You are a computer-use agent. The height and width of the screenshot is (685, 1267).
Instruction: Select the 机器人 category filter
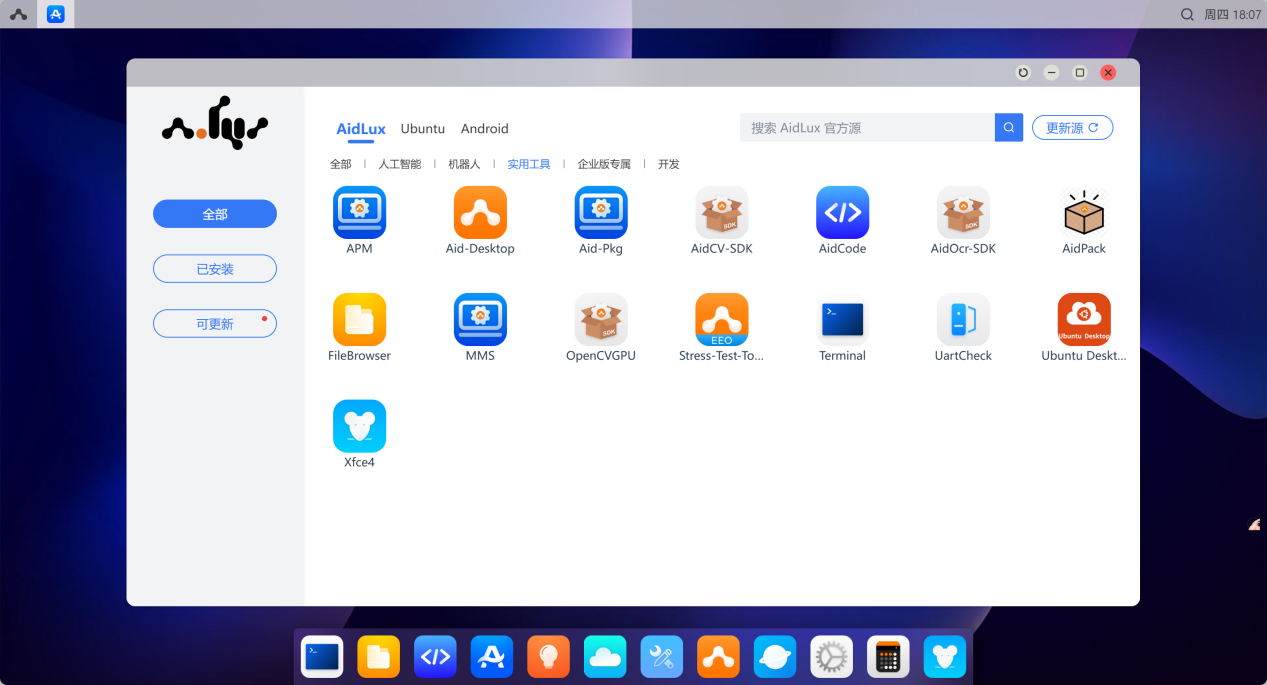pyautogui.click(x=464, y=164)
